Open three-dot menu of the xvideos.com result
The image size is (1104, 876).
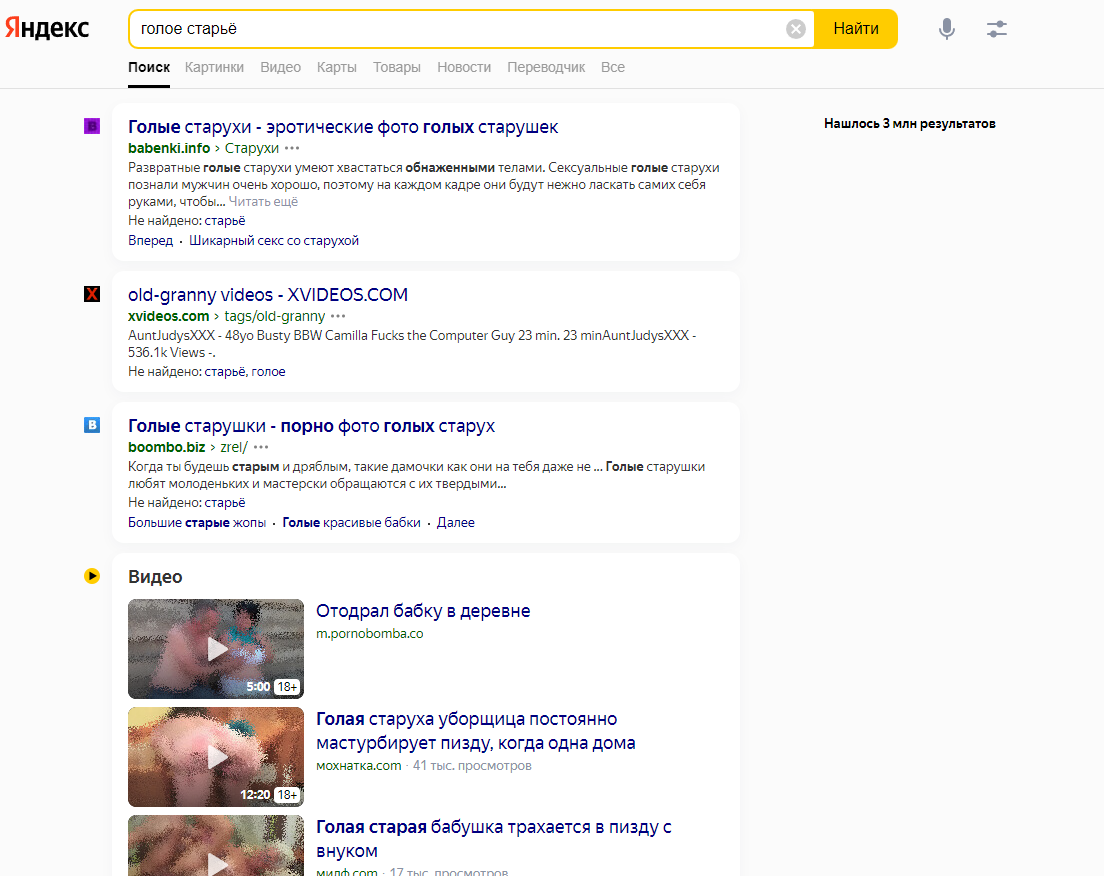click(x=338, y=316)
